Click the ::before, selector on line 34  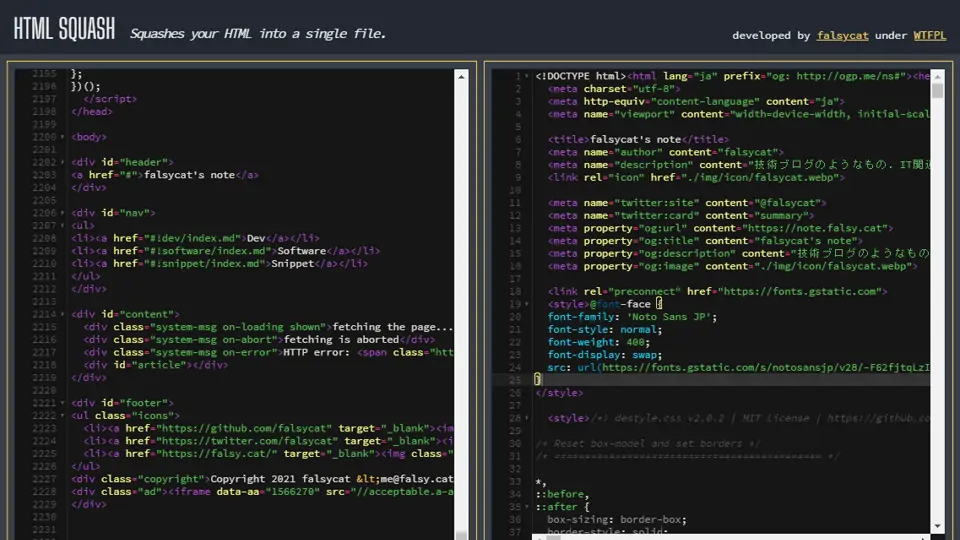(x=563, y=494)
